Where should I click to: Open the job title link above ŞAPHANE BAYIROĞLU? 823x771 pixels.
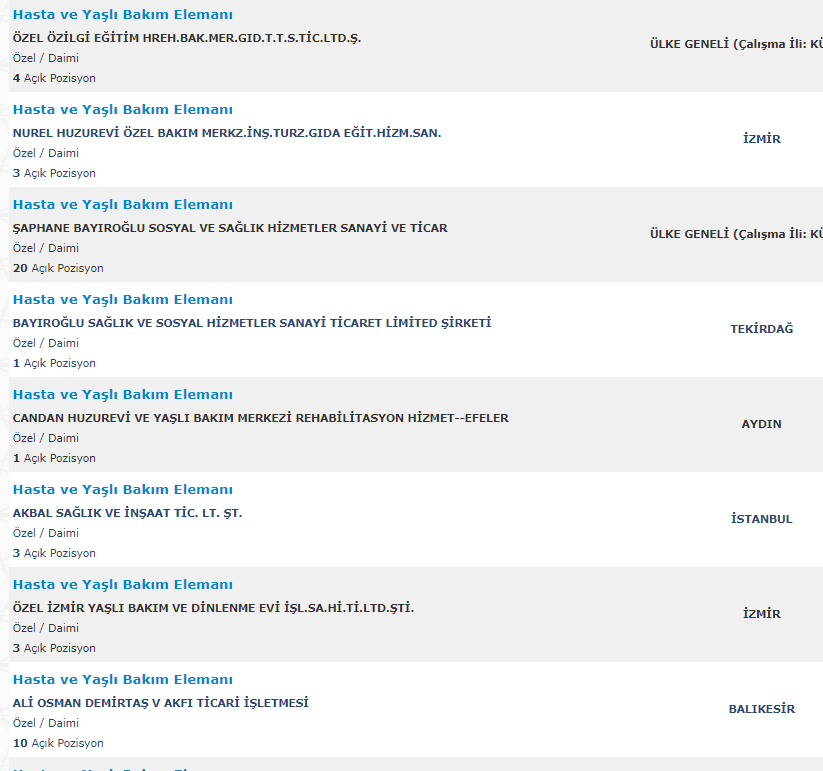point(122,205)
